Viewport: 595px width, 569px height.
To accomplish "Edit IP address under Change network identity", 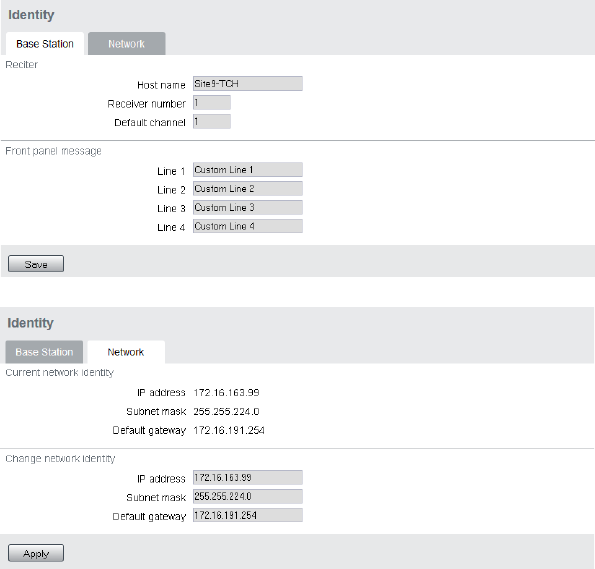I will 248,478.
